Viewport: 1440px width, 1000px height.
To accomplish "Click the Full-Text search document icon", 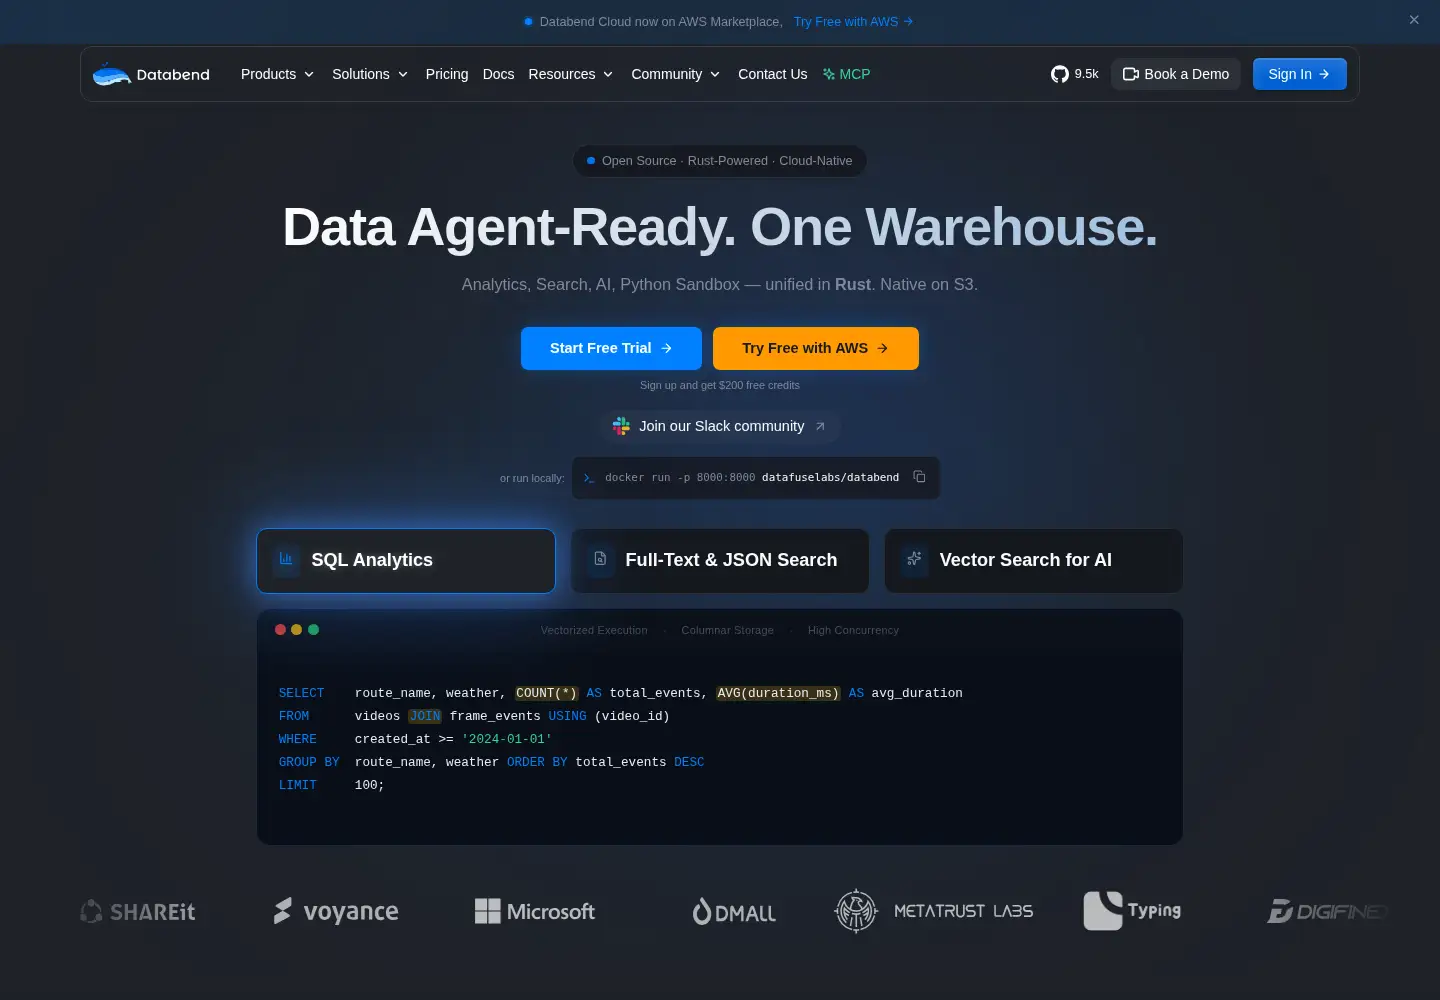I will click(600, 559).
